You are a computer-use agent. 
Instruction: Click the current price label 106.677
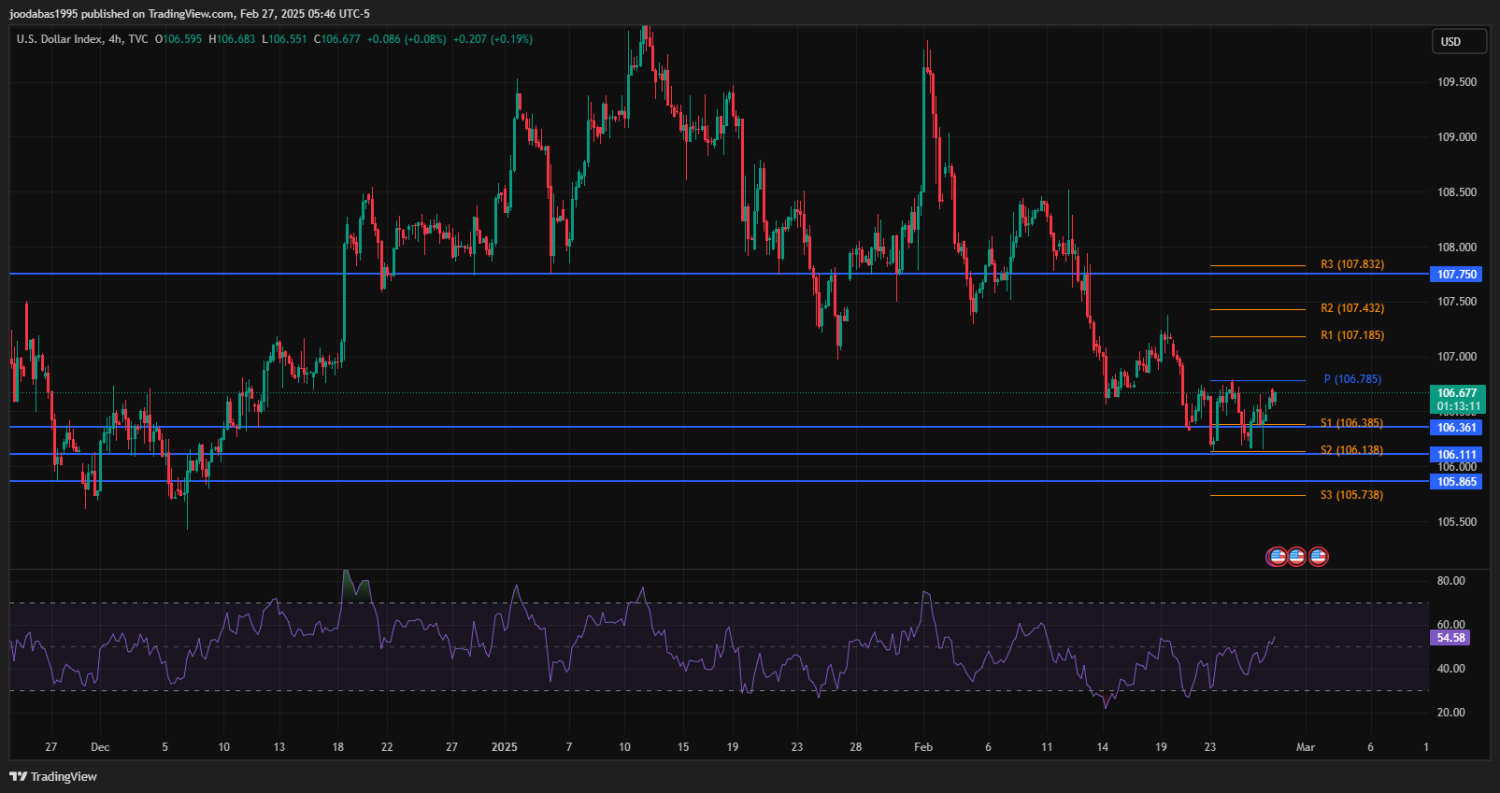pos(1457,393)
